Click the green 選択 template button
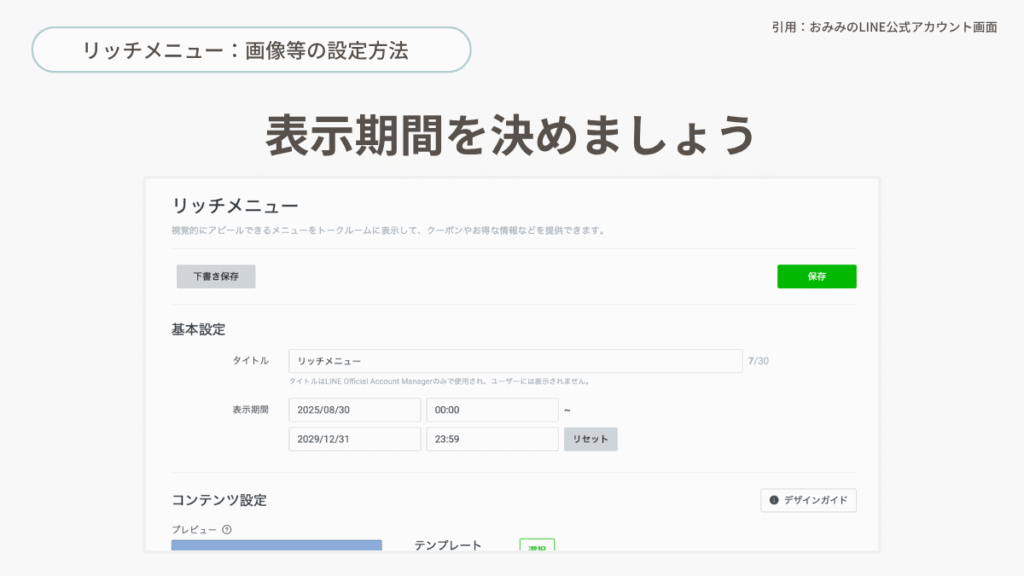The width and height of the screenshot is (1024, 576). (537, 546)
